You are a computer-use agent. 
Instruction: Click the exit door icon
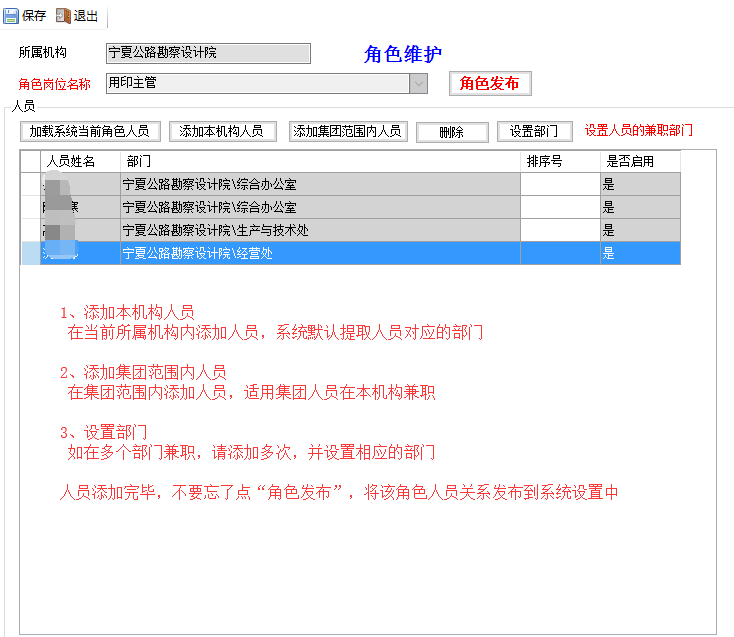pos(63,16)
